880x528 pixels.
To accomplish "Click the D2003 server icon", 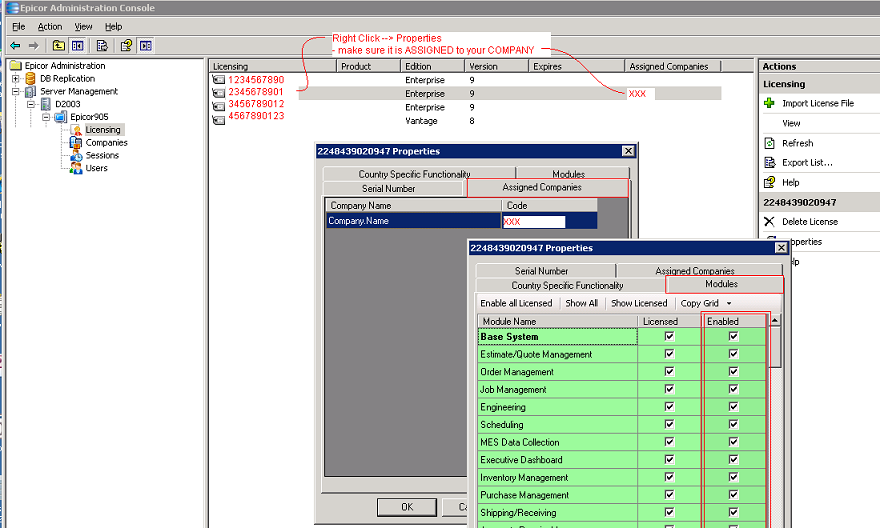I will [x=46, y=104].
